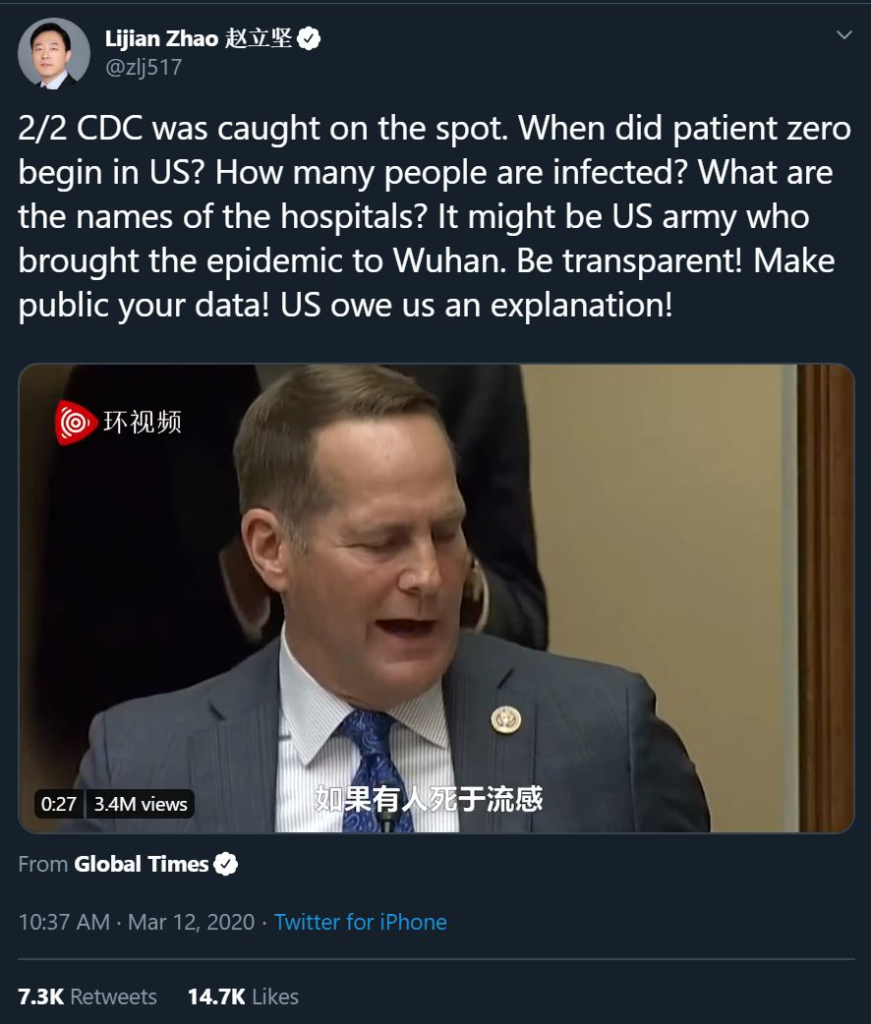871x1024 pixels.
Task: Click the Lijian Zhao display name
Action: coord(161,39)
